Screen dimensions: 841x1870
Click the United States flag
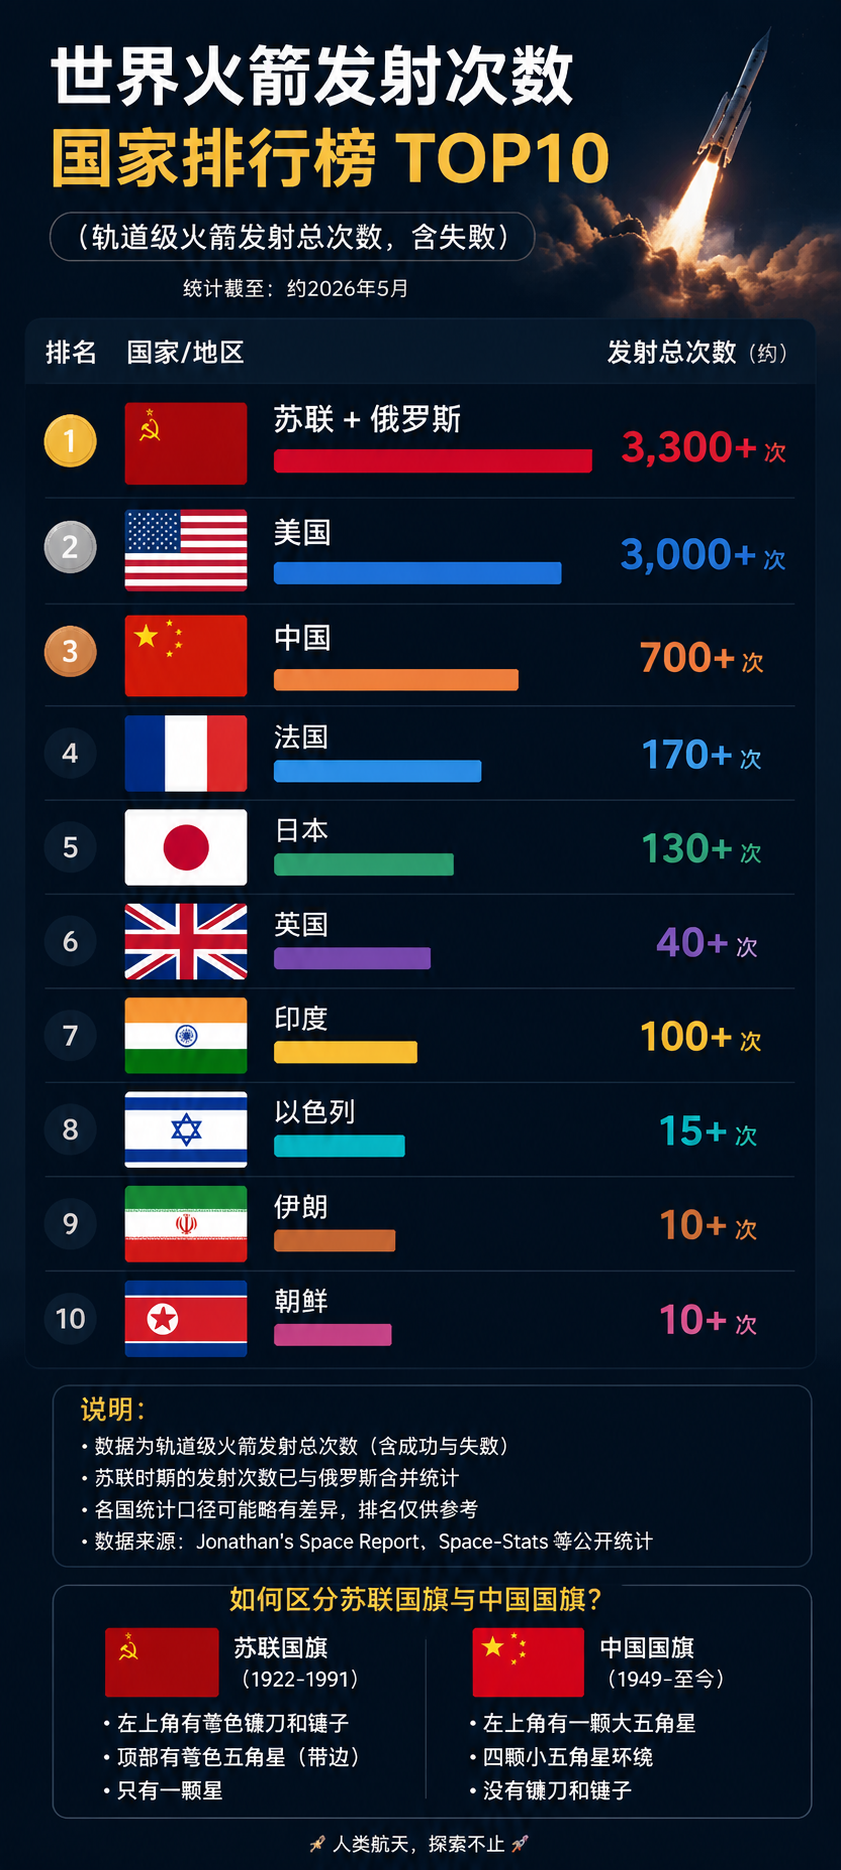point(186,550)
